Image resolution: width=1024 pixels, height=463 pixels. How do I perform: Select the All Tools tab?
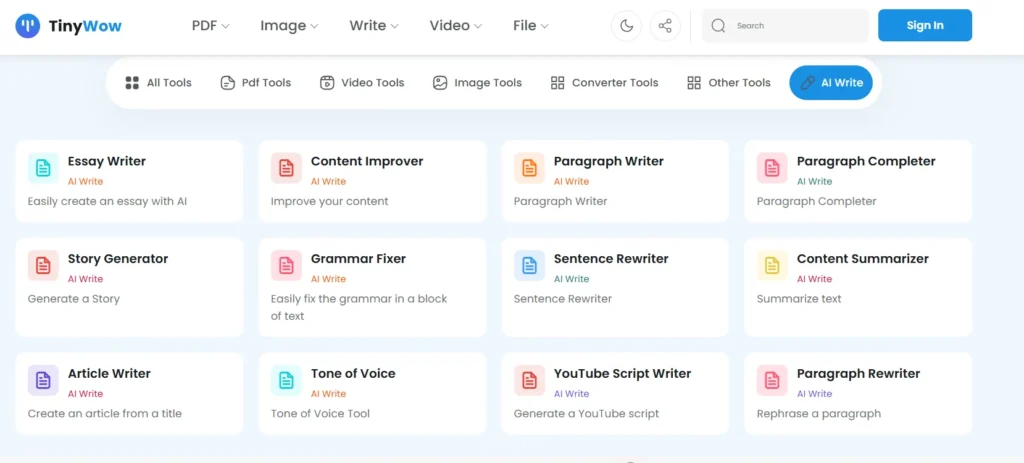158,83
